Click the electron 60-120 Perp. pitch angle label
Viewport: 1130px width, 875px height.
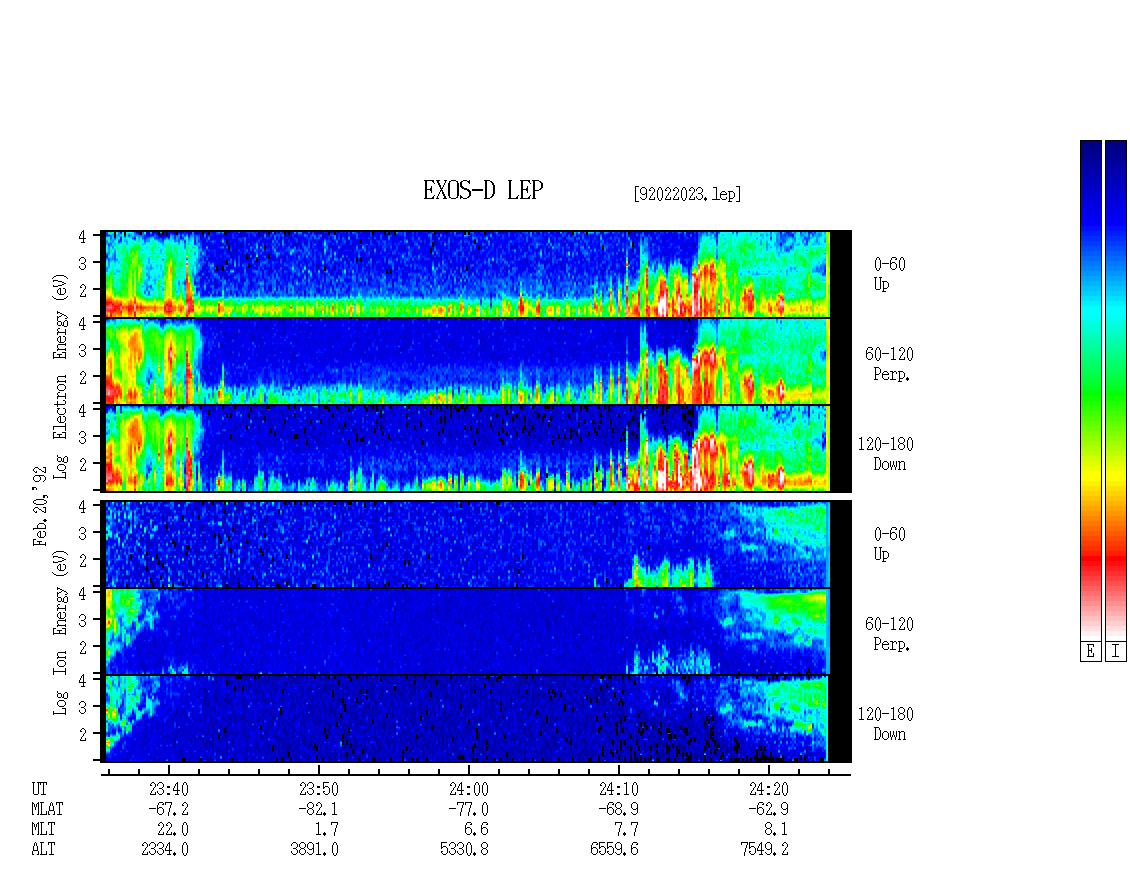[889, 365]
